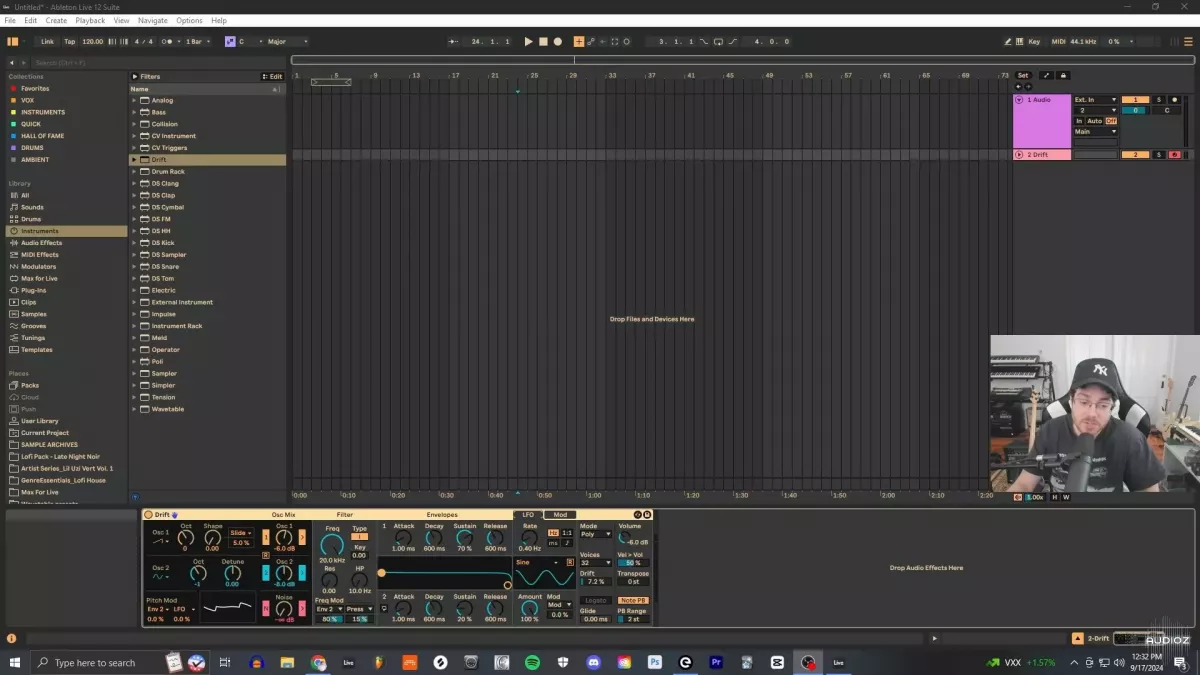Toggle draw mode pencil icon
Image resolution: width=1200 pixels, height=675 pixels.
1008,42
